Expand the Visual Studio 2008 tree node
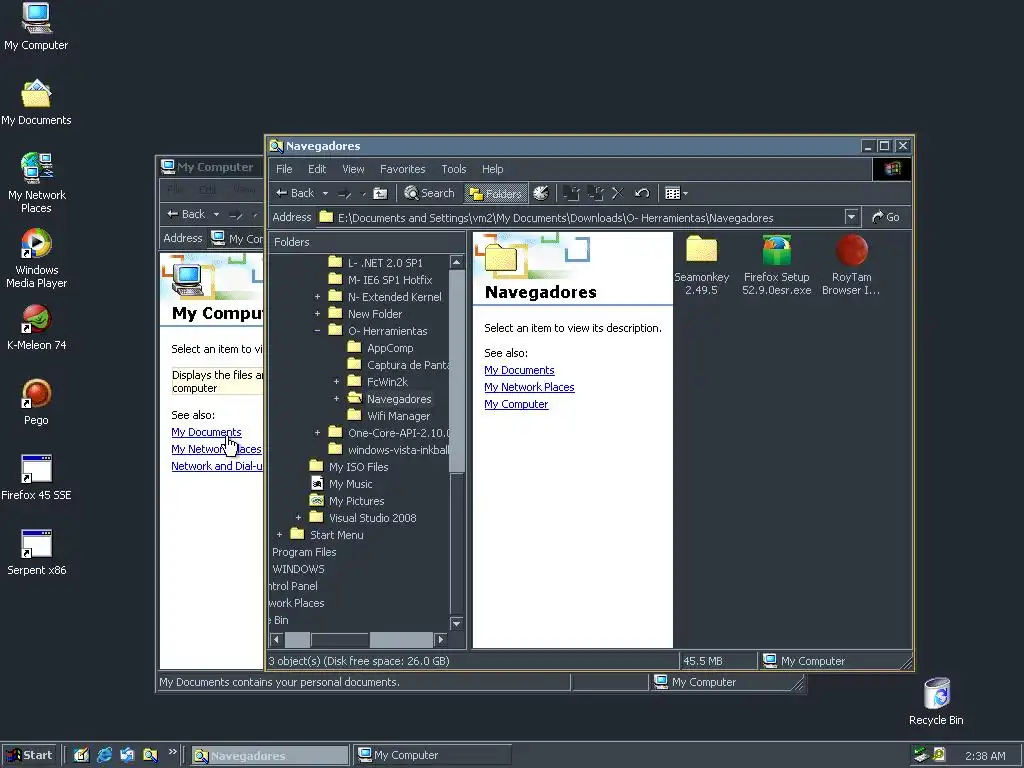Screen dimensions: 1024x768 pyautogui.click(x=298, y=517)
